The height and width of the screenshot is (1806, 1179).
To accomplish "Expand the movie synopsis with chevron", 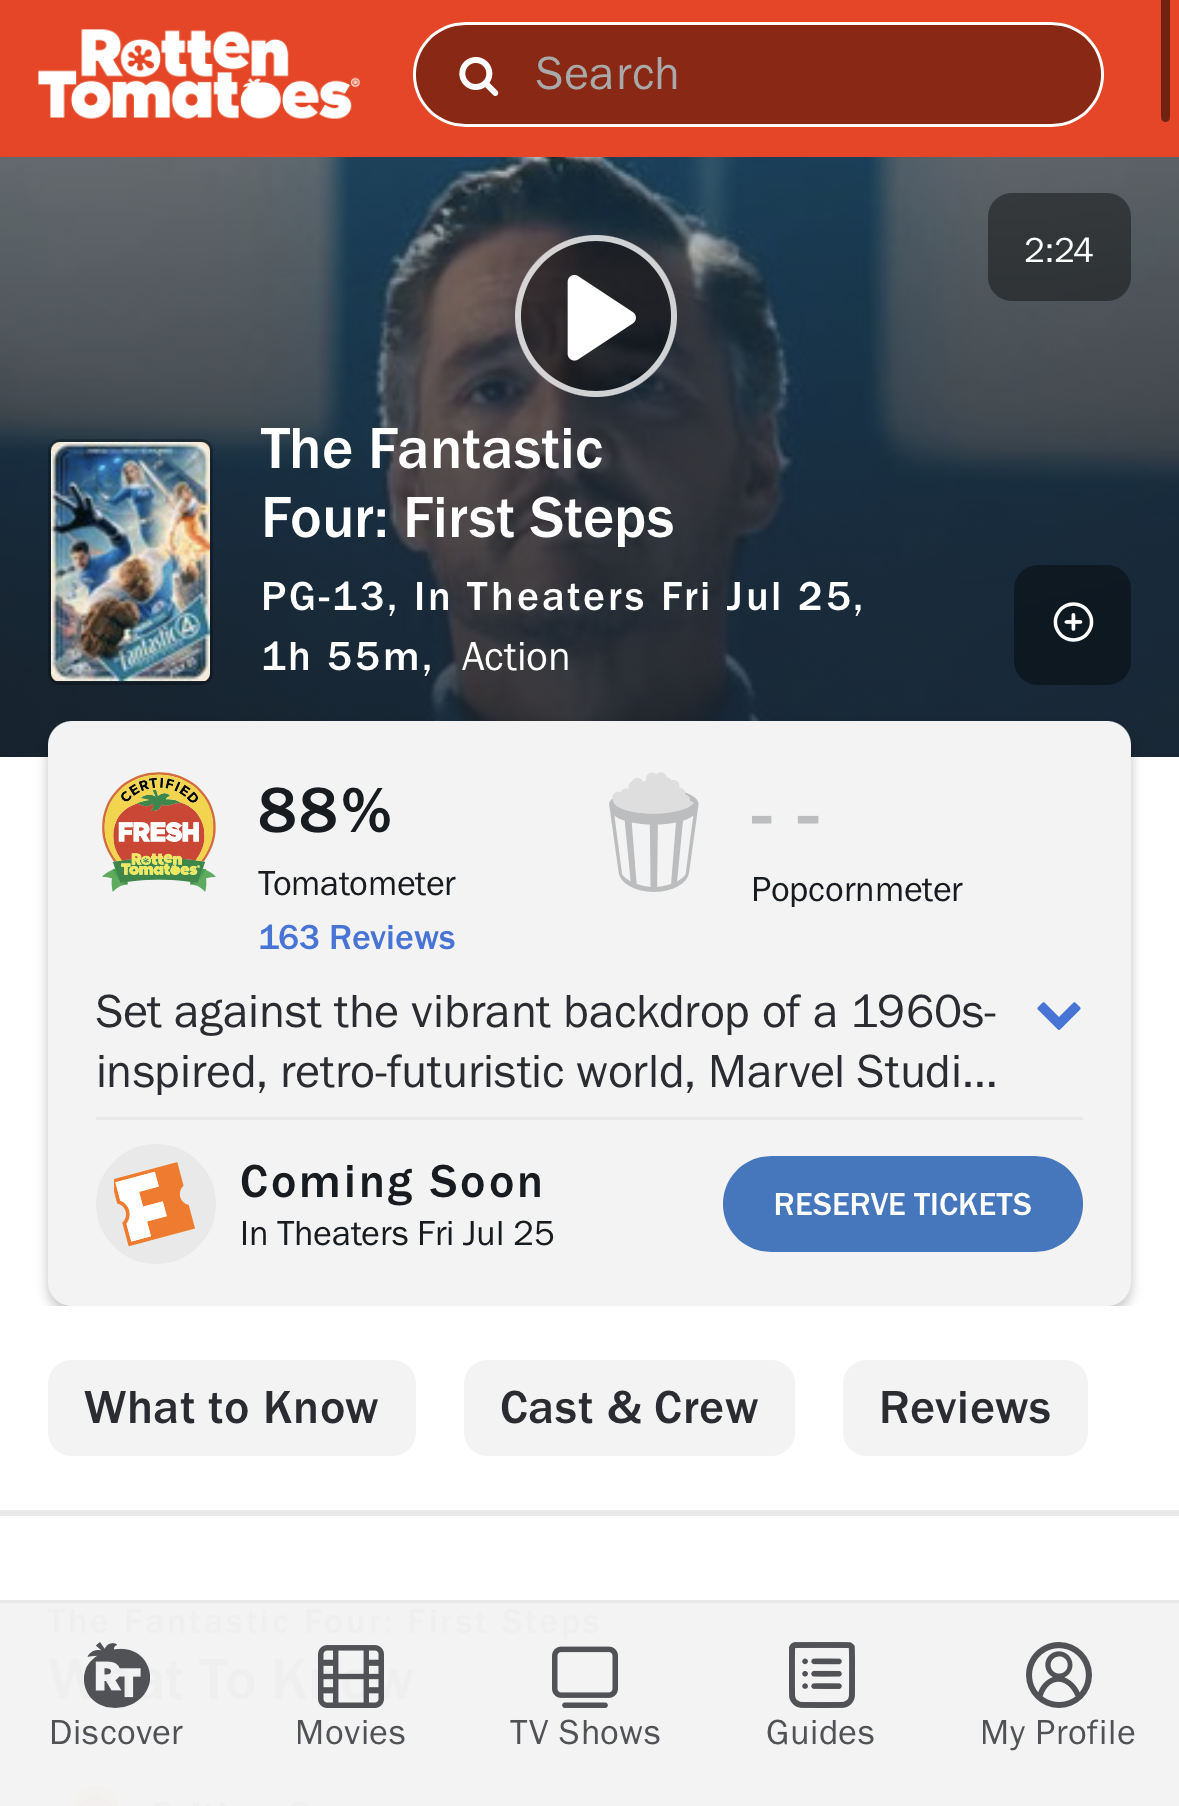I will pyautogui.click(x=1059, y=1015).
